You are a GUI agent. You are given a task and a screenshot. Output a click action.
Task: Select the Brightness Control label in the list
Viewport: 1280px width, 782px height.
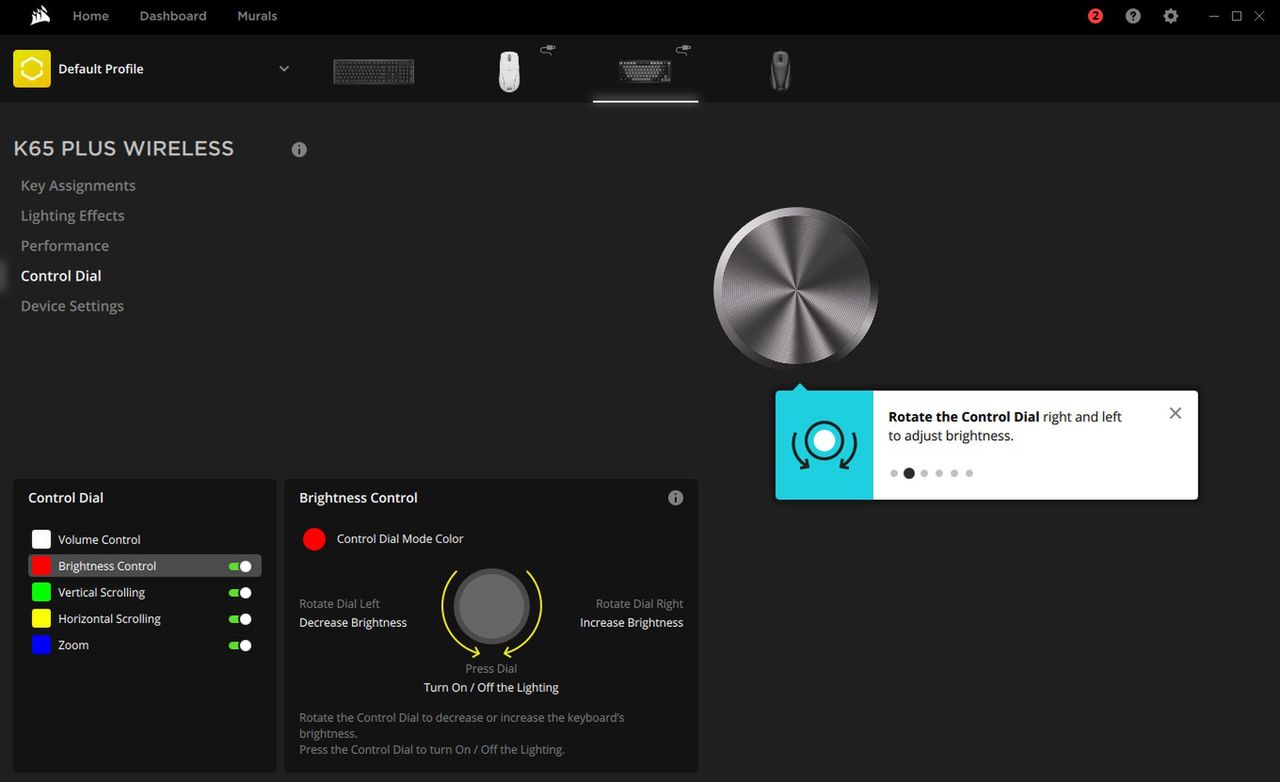click(107, 566)
